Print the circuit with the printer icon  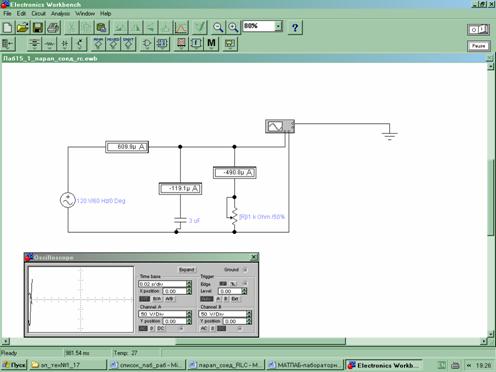coord(53,27)
